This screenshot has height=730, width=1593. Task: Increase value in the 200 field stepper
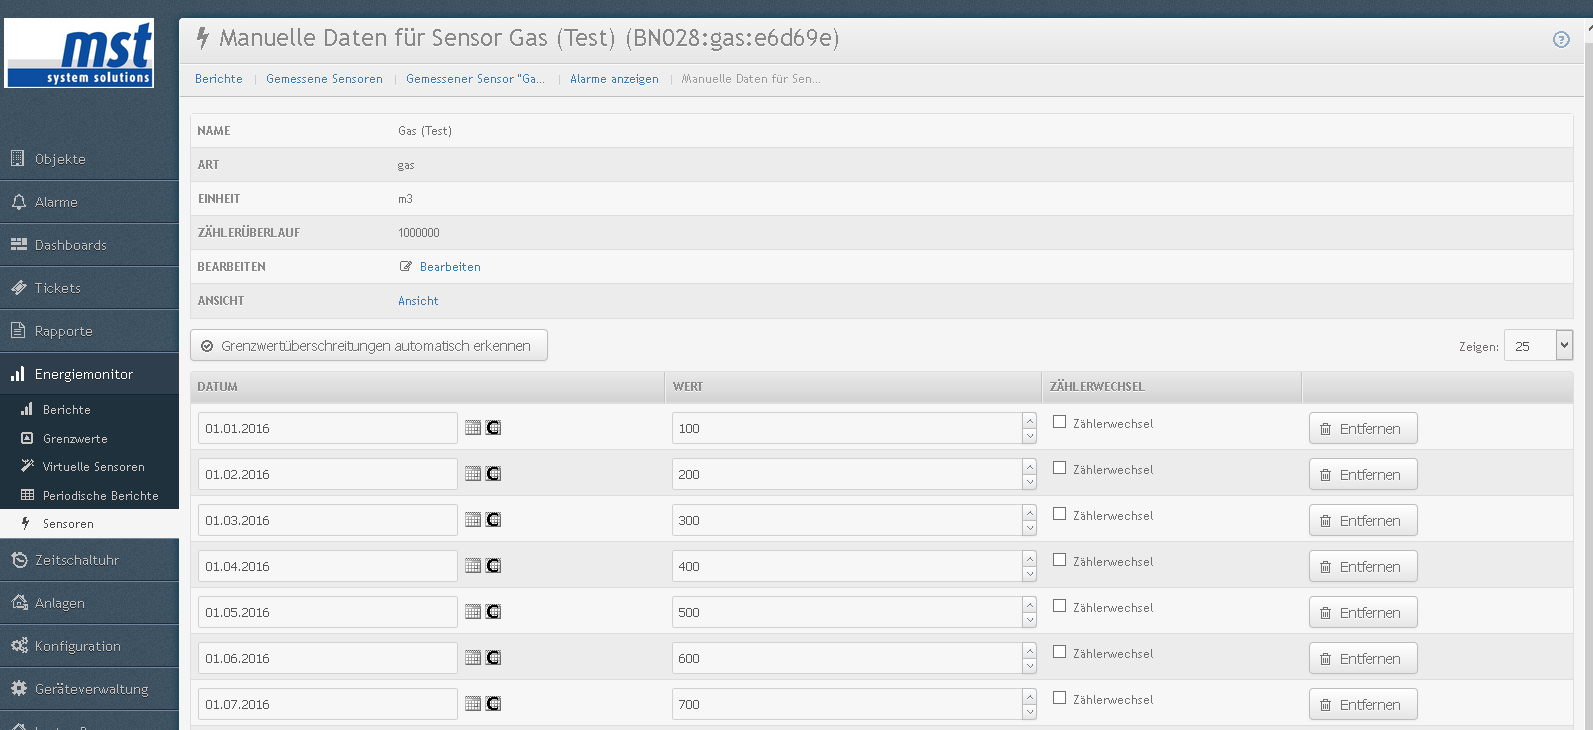pyautogui.click(x=1029, y=467)
